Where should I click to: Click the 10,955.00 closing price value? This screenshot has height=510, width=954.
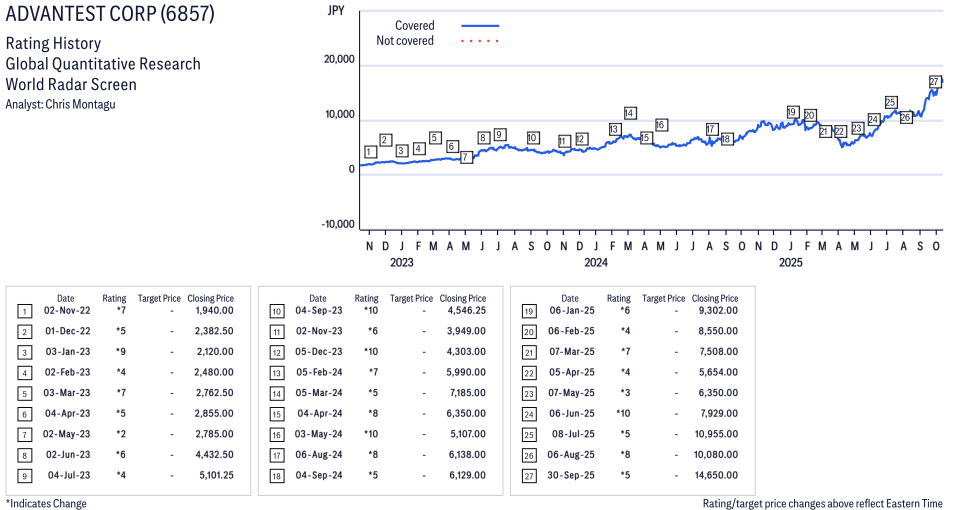tap(718, 434)
